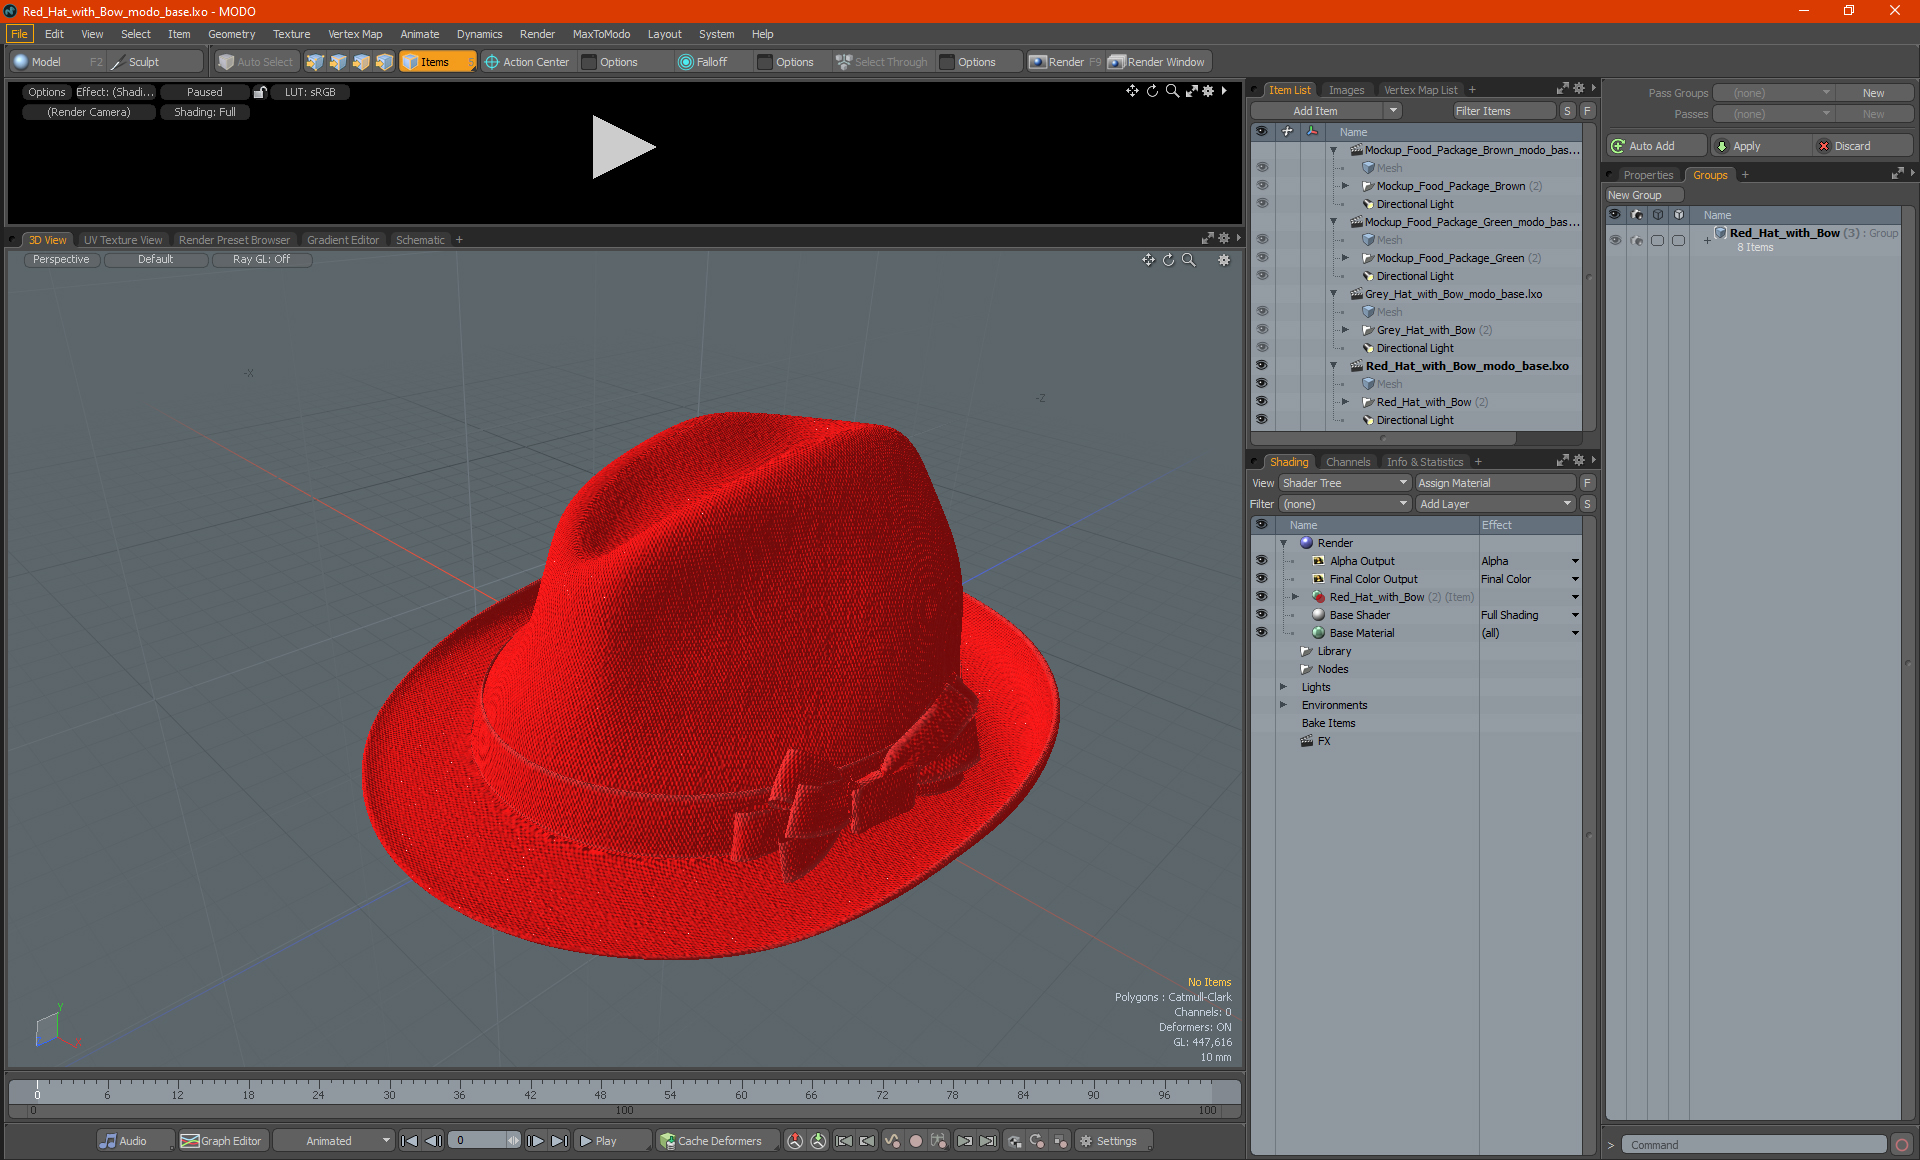This screenshot has height=1160, width=1920.
Task: Open 3D viewport gear settings
Action: coord(1224,260)
